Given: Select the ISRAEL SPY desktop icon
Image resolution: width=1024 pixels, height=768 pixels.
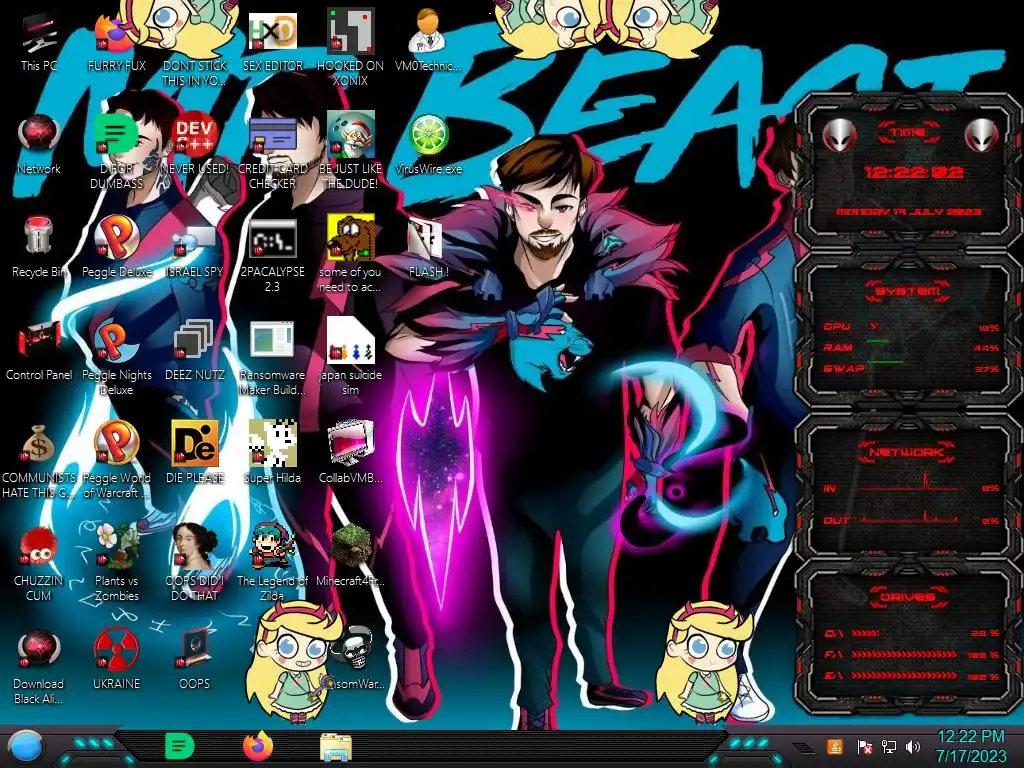Looking at the screenshot, I should click(195, 240).
